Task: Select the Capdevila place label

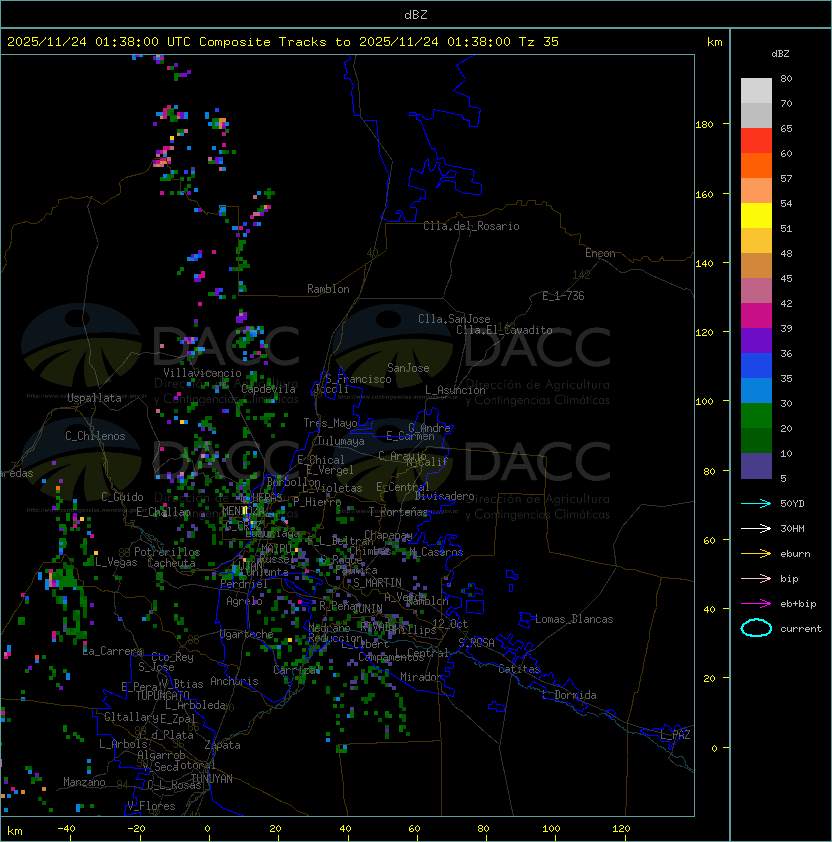Action: 269,389
